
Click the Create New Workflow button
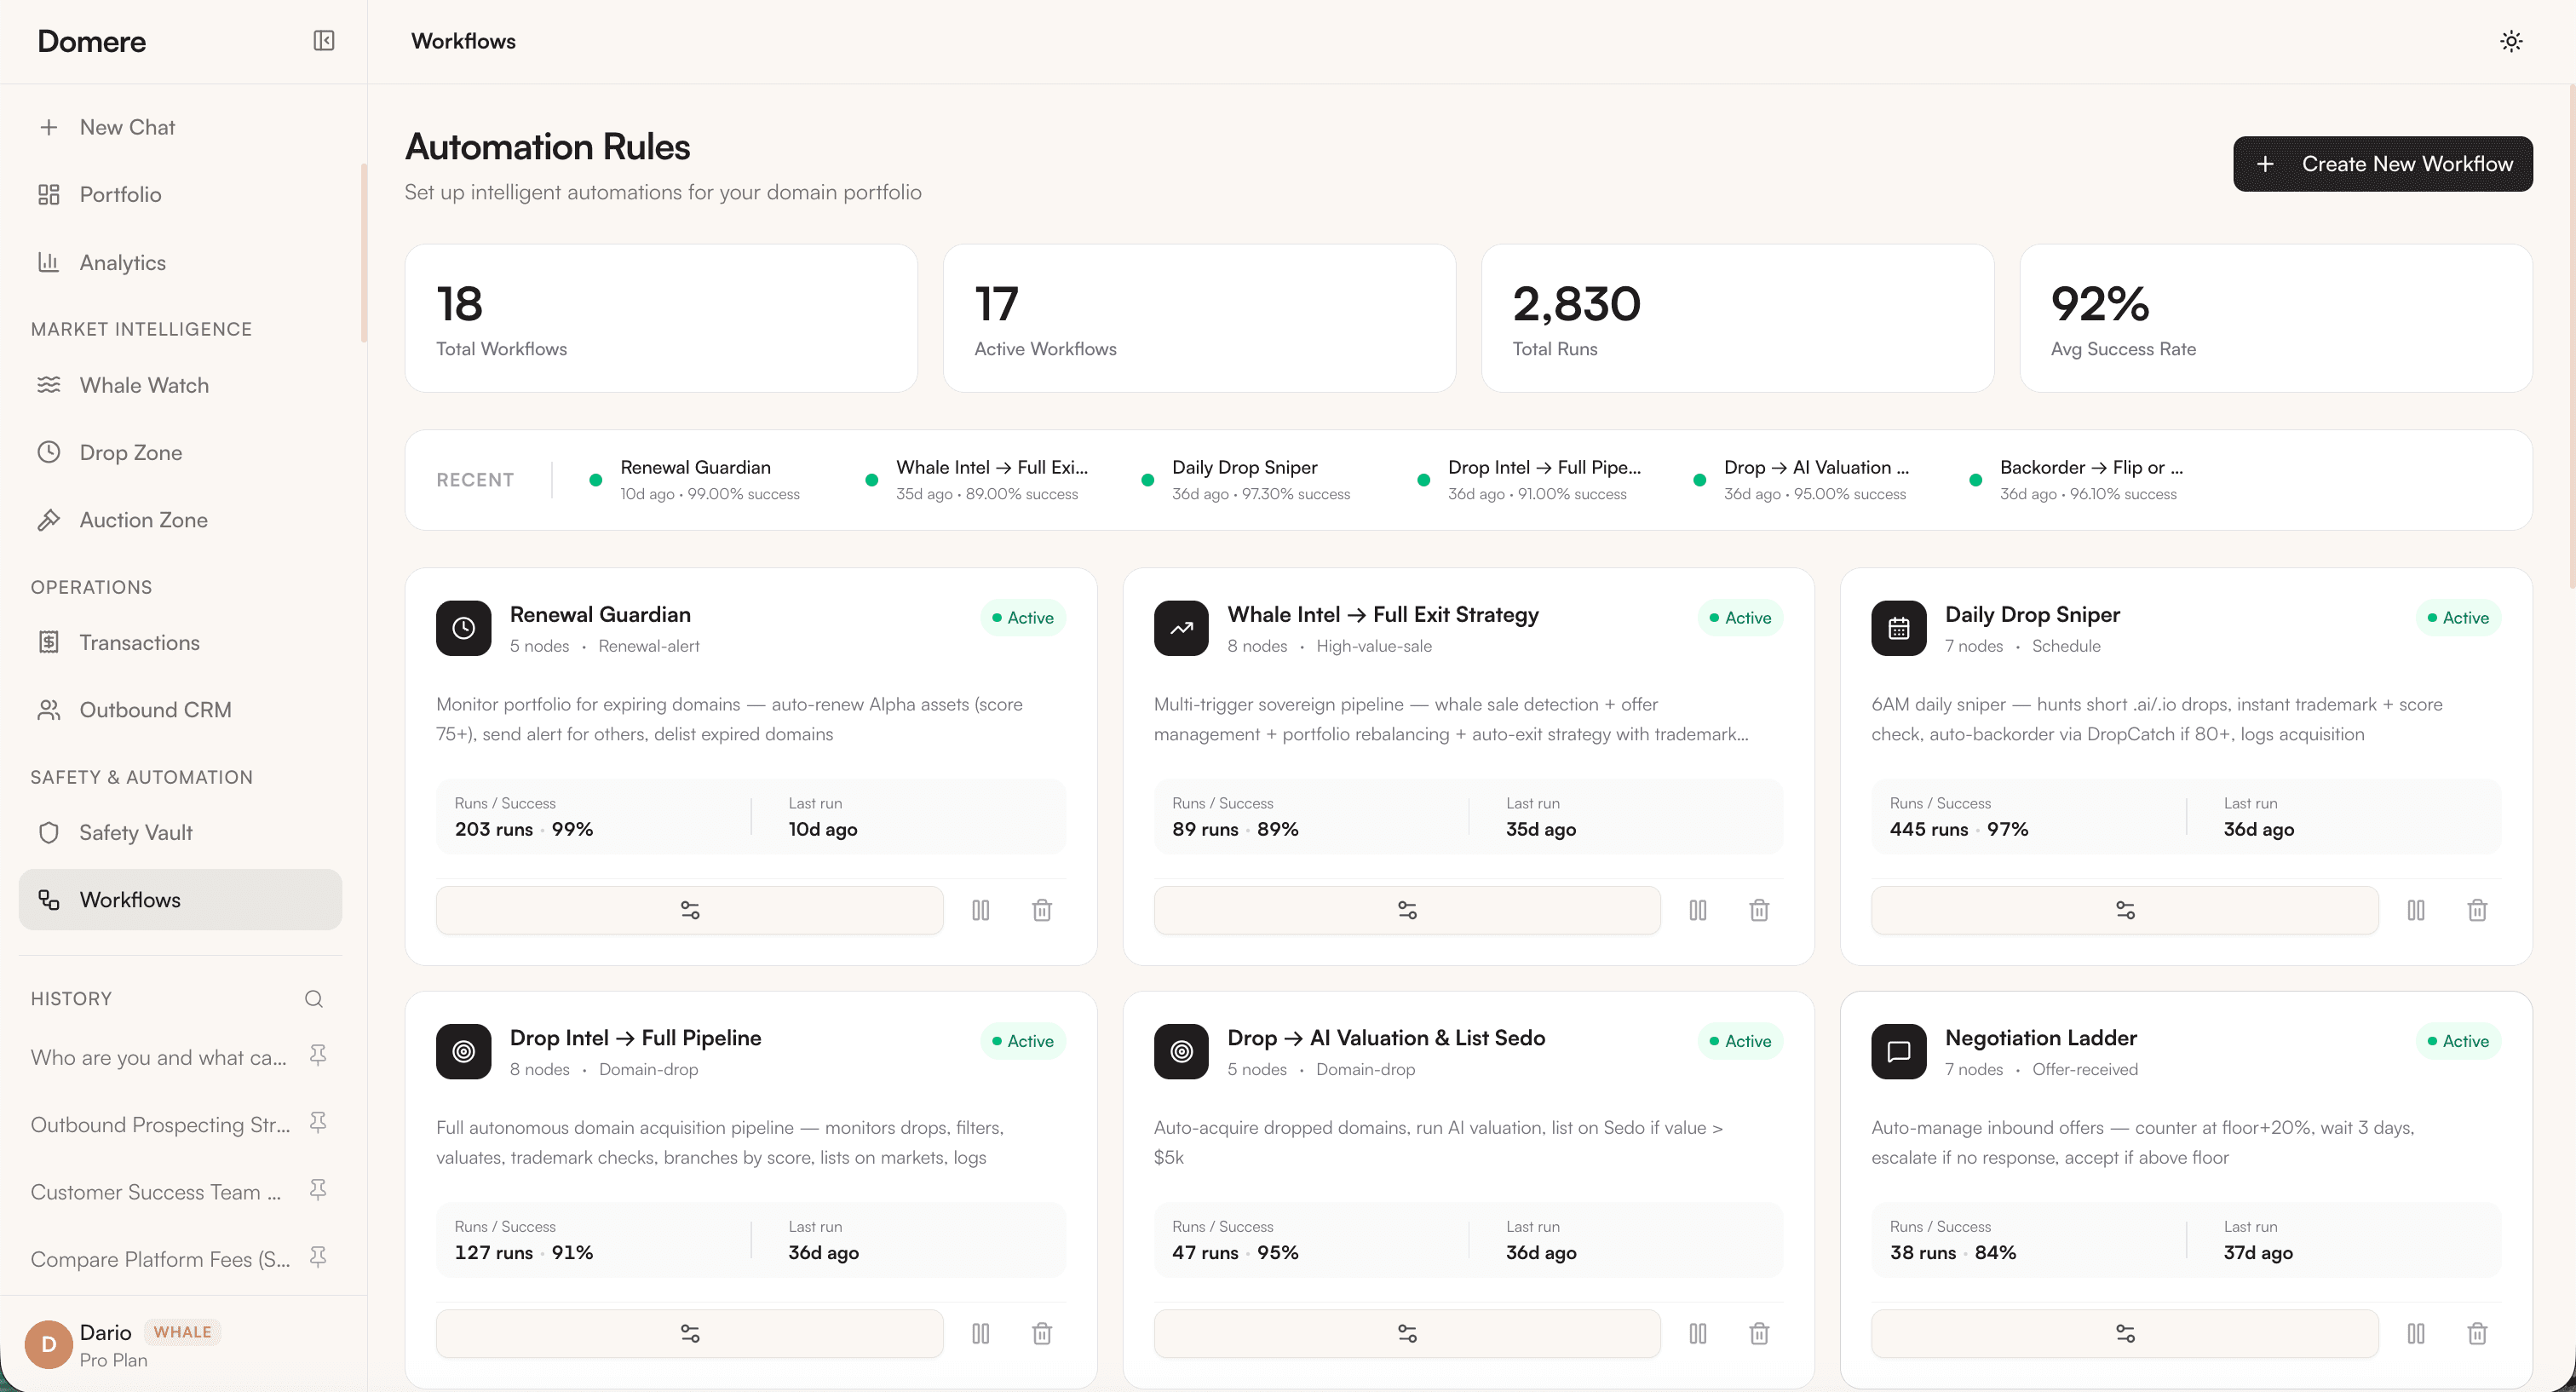pyautogui.click(x=2383, y=164)
